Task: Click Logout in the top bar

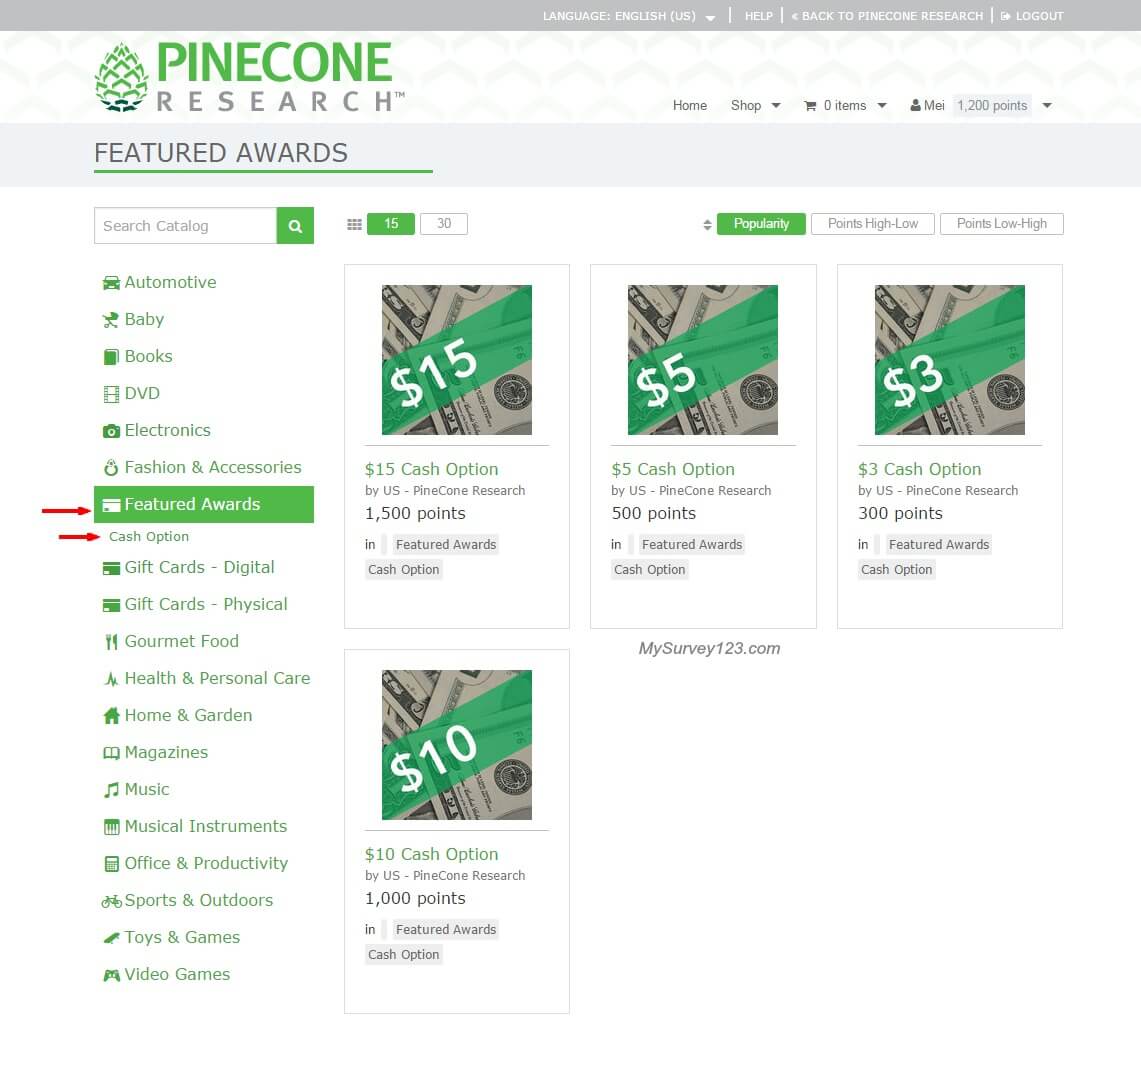Action: click(1032, 16)
